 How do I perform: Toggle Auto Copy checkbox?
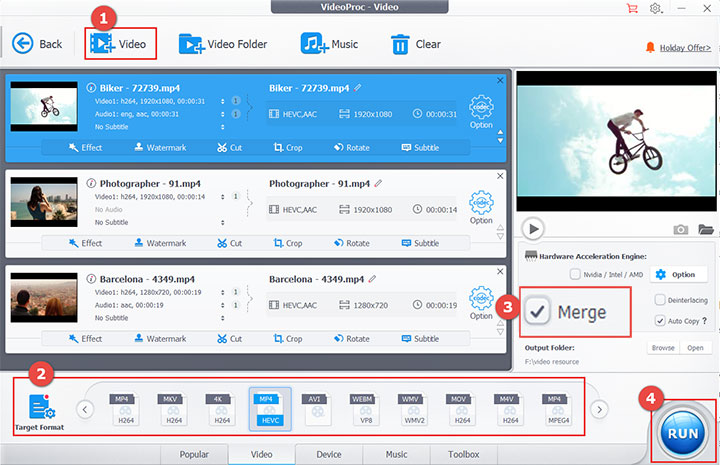(x=660, y=320)
